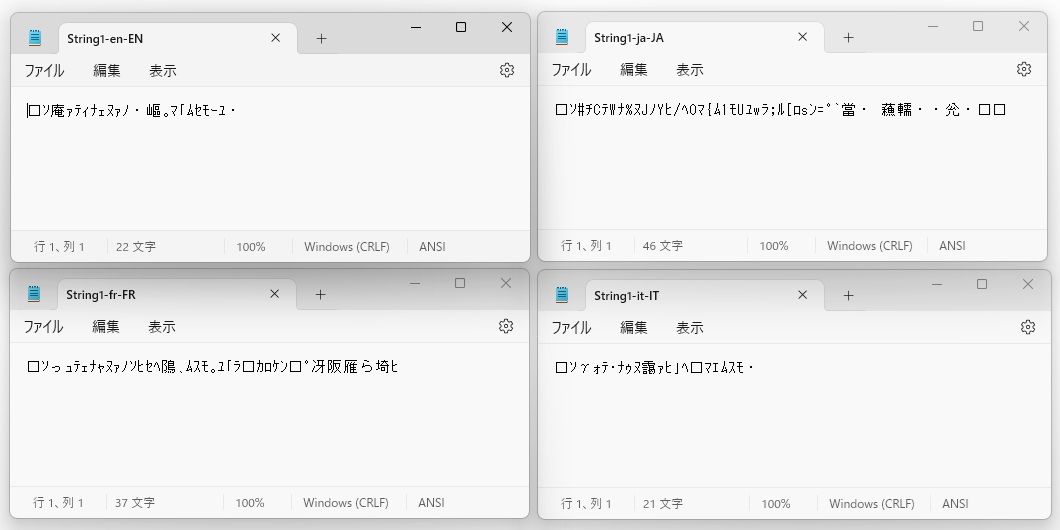Click Notepad icon in String1-it-IT title bar
The width and height of the screenshot is (1060, 530).
[x=562, y=295]
